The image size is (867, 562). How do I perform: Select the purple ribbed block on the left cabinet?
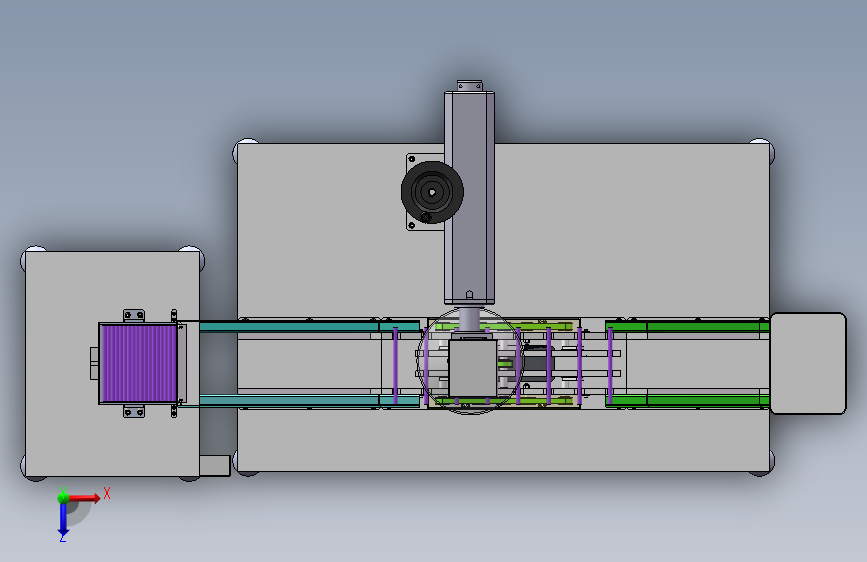(139, 363)
